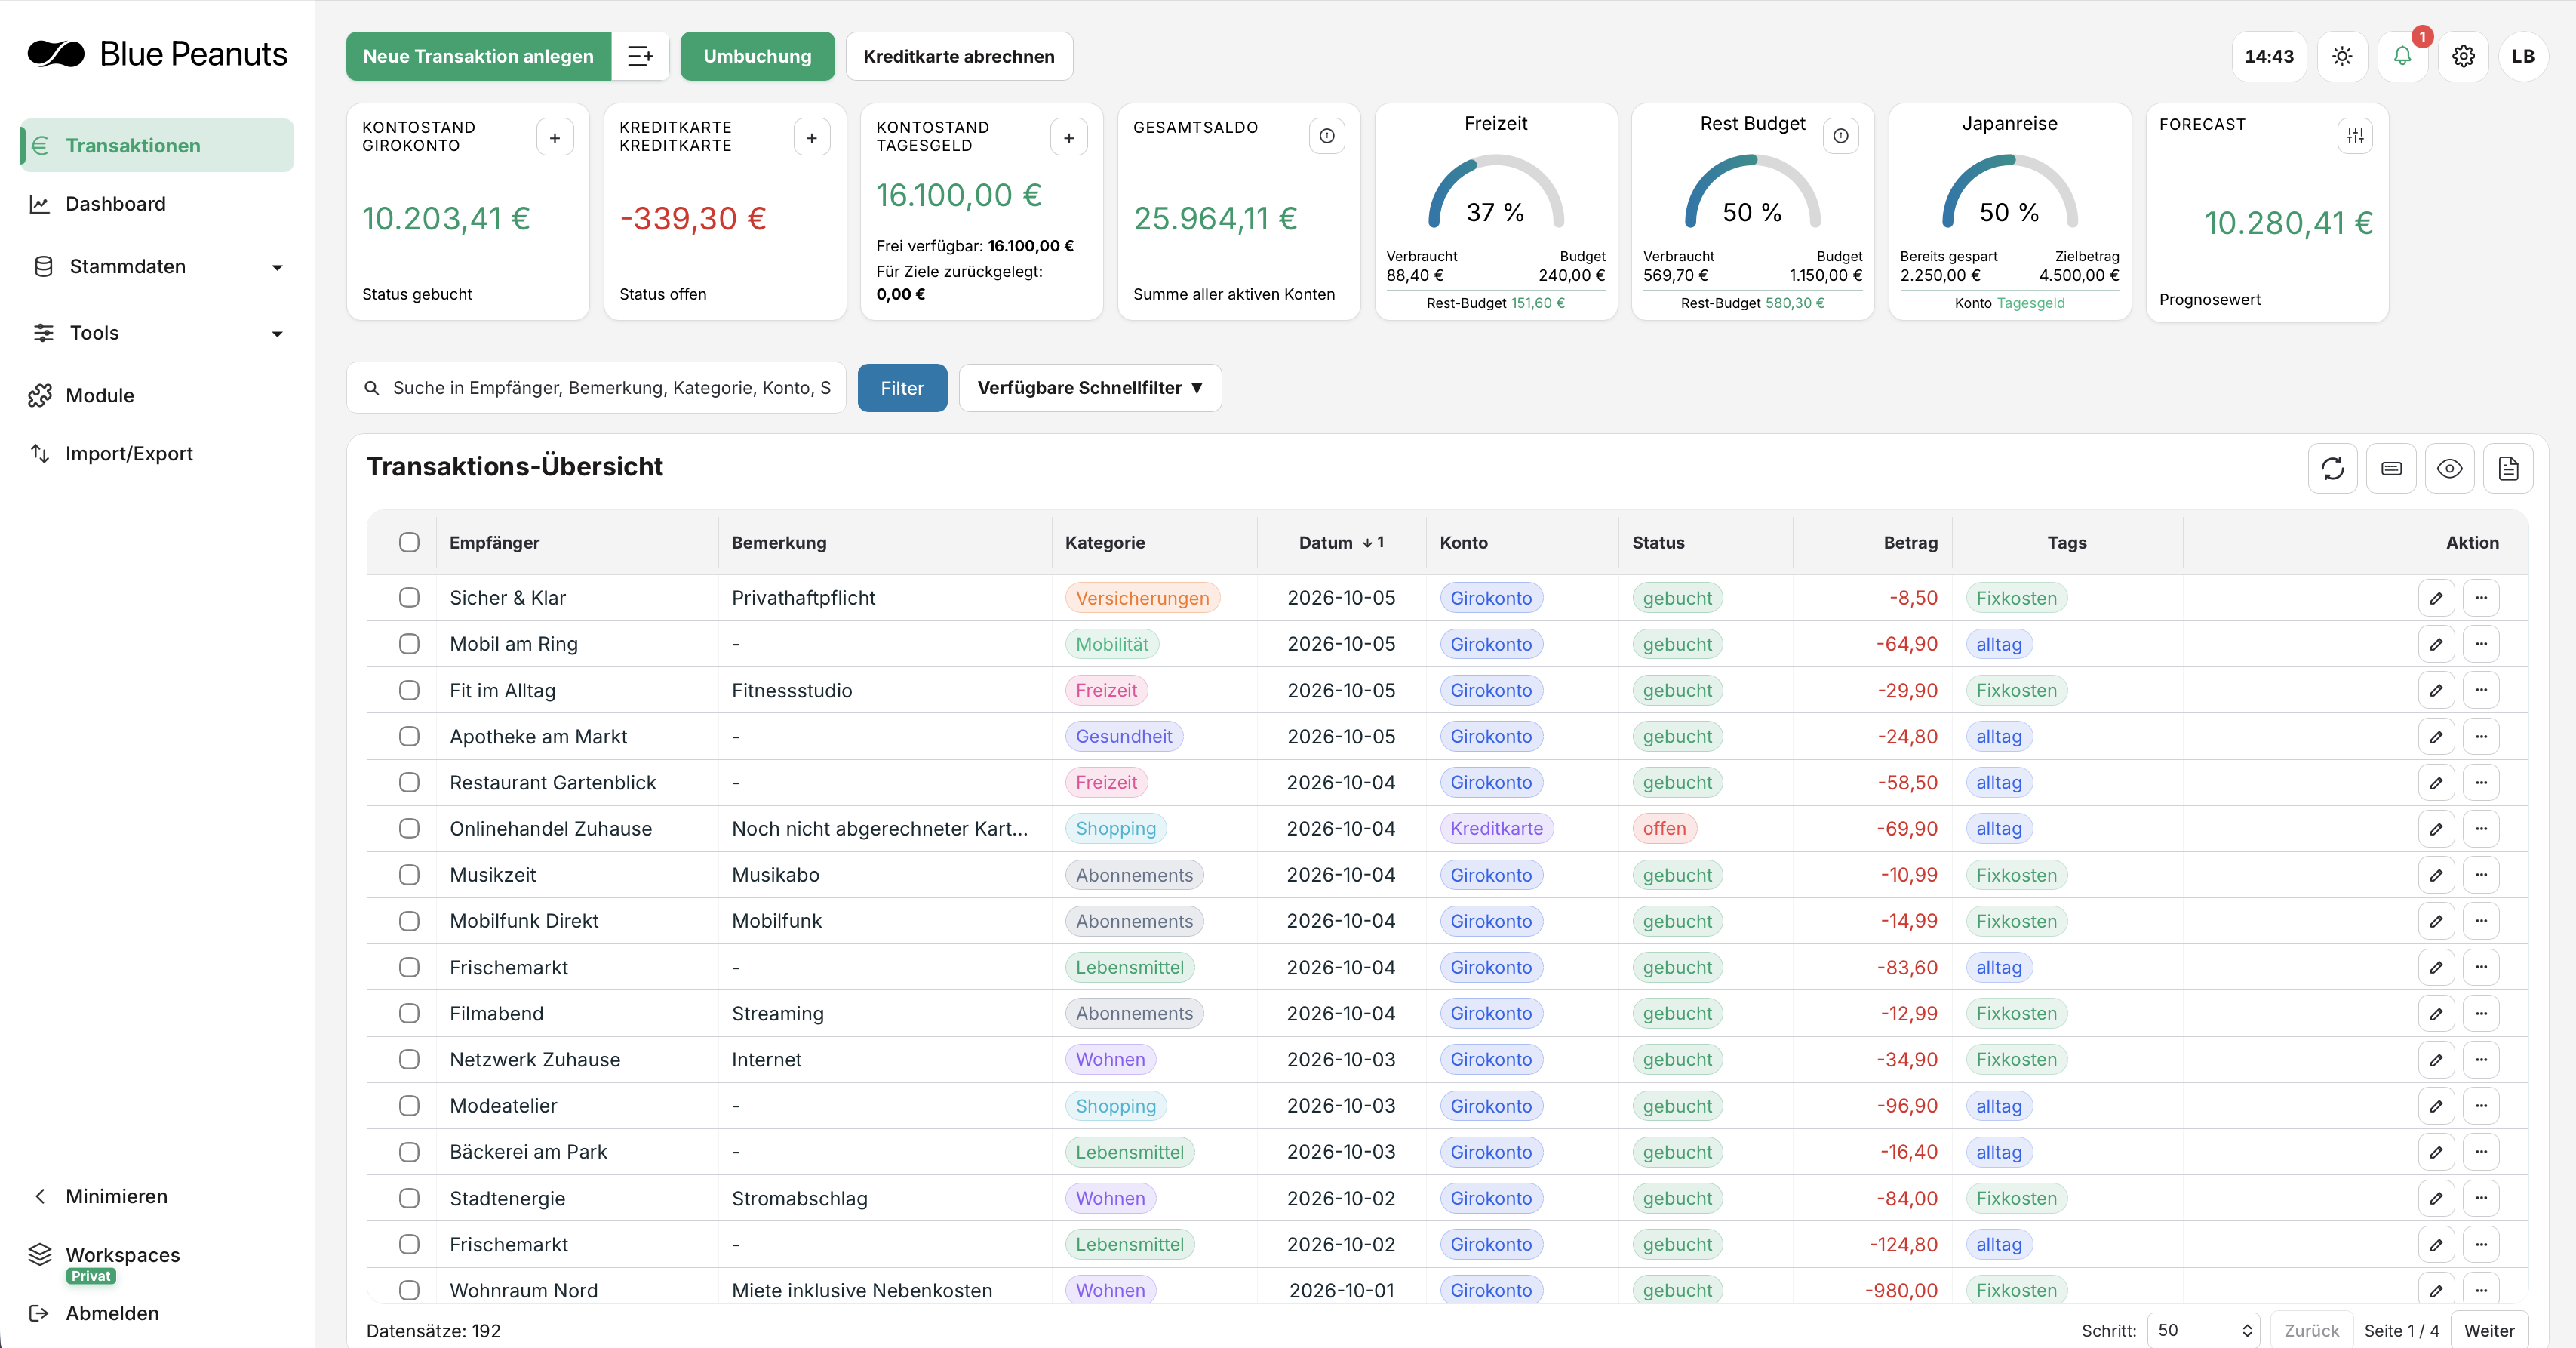Open Gesamtsaldo info icon
Image resolution: width=2576 pixels, height=1348 pixels.
(1327, 136)
